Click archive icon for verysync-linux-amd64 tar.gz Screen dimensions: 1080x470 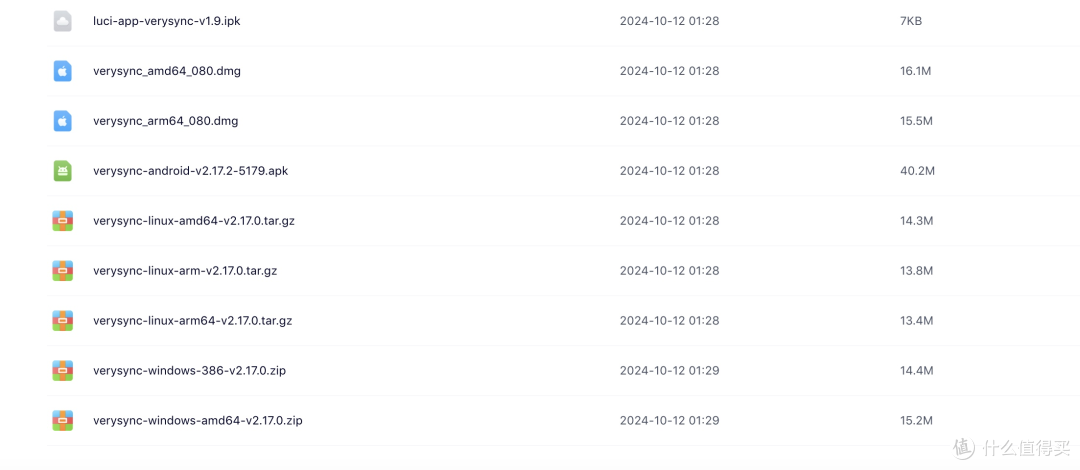click(63, 221)
